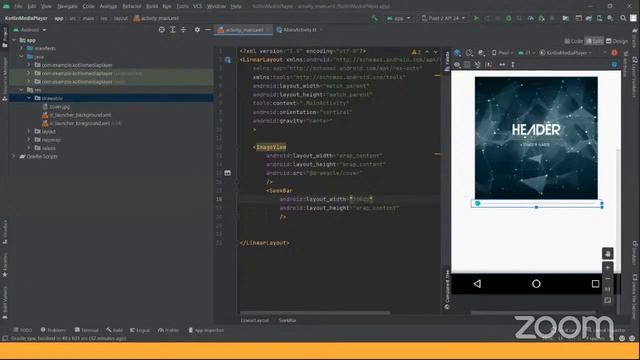Viewport: 640px width, 360px height.
Task: Click the SeekBar thumb in preview
Action: 478,203
